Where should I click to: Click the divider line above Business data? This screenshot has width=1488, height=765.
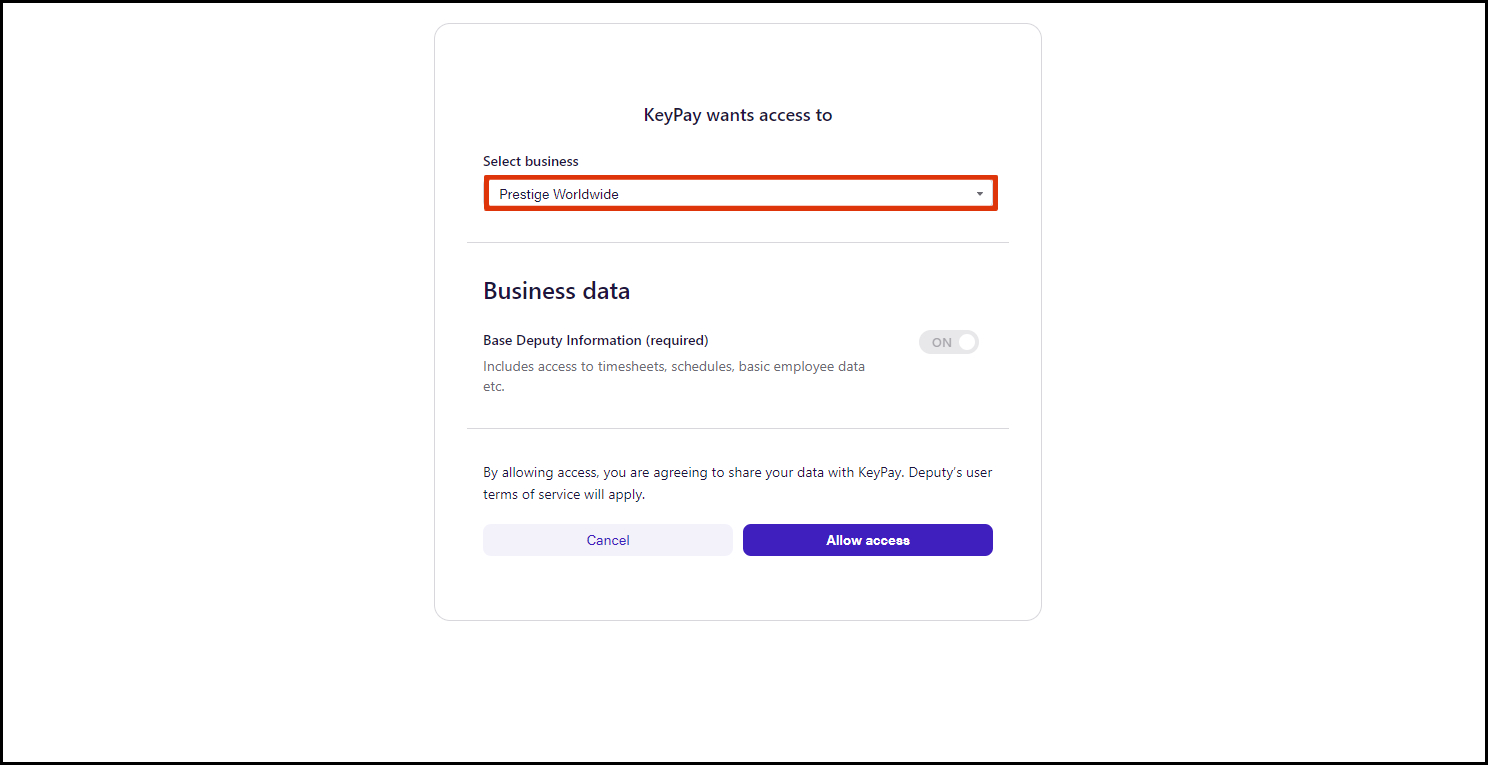(738, 242)
